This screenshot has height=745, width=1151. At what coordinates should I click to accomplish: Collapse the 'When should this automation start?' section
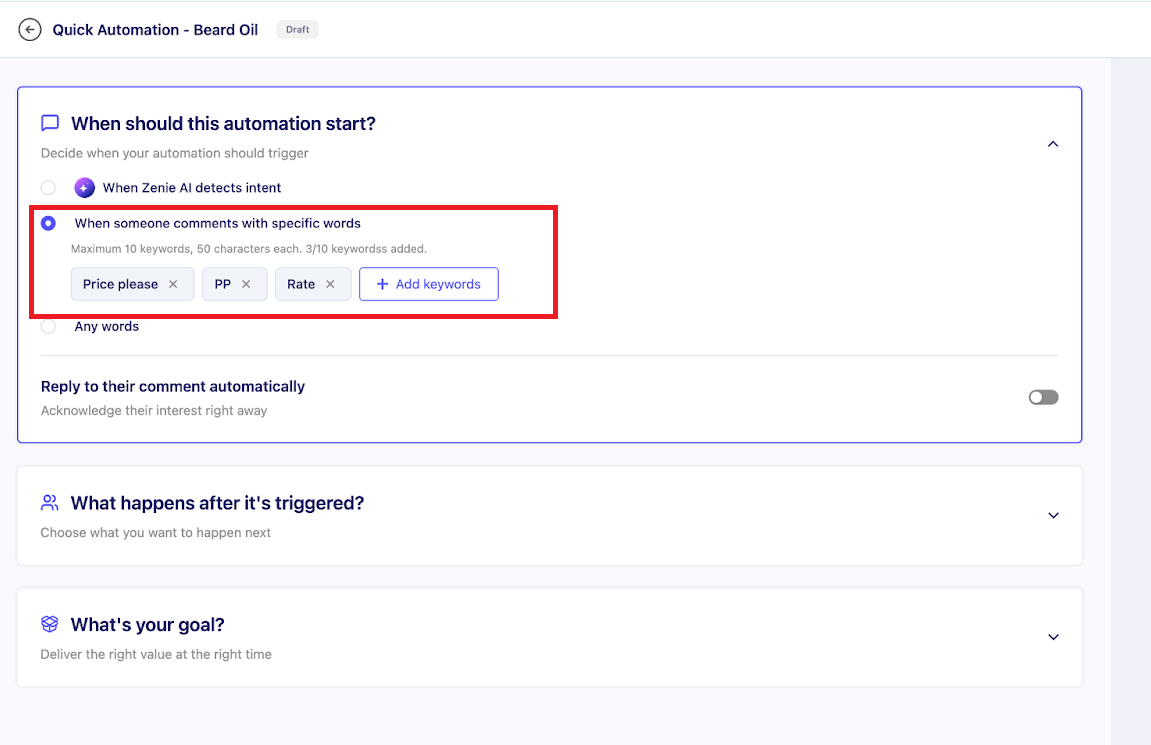click(x=1052, y=144)
